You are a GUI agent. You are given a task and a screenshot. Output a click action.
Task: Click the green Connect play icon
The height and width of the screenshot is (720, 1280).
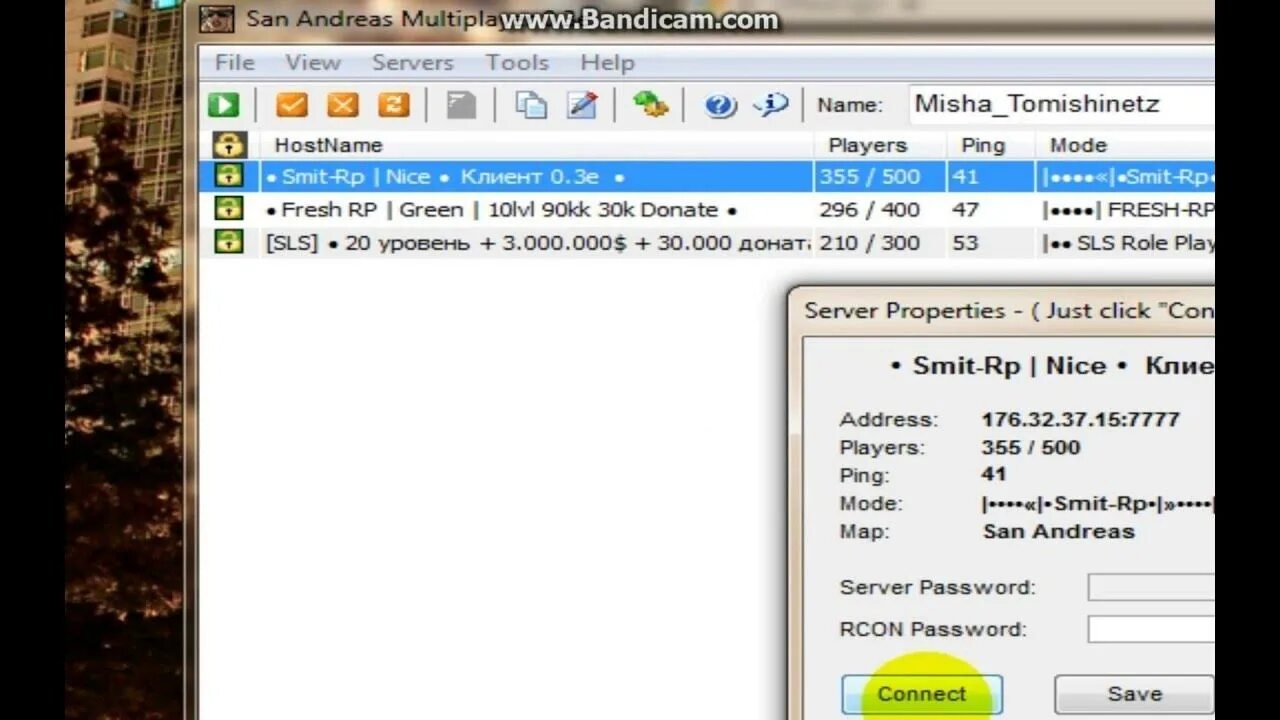click(224, 105)
